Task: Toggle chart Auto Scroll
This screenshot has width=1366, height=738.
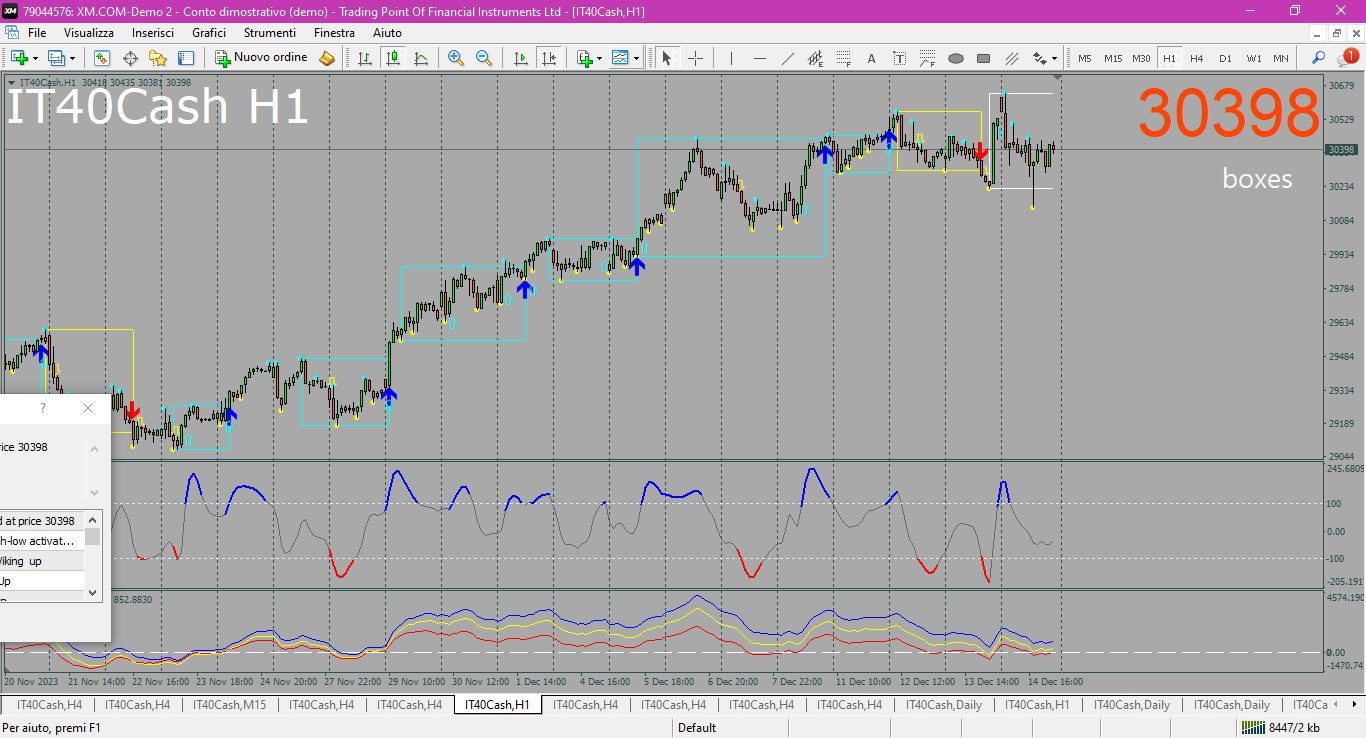Action: tap(520, 58)
